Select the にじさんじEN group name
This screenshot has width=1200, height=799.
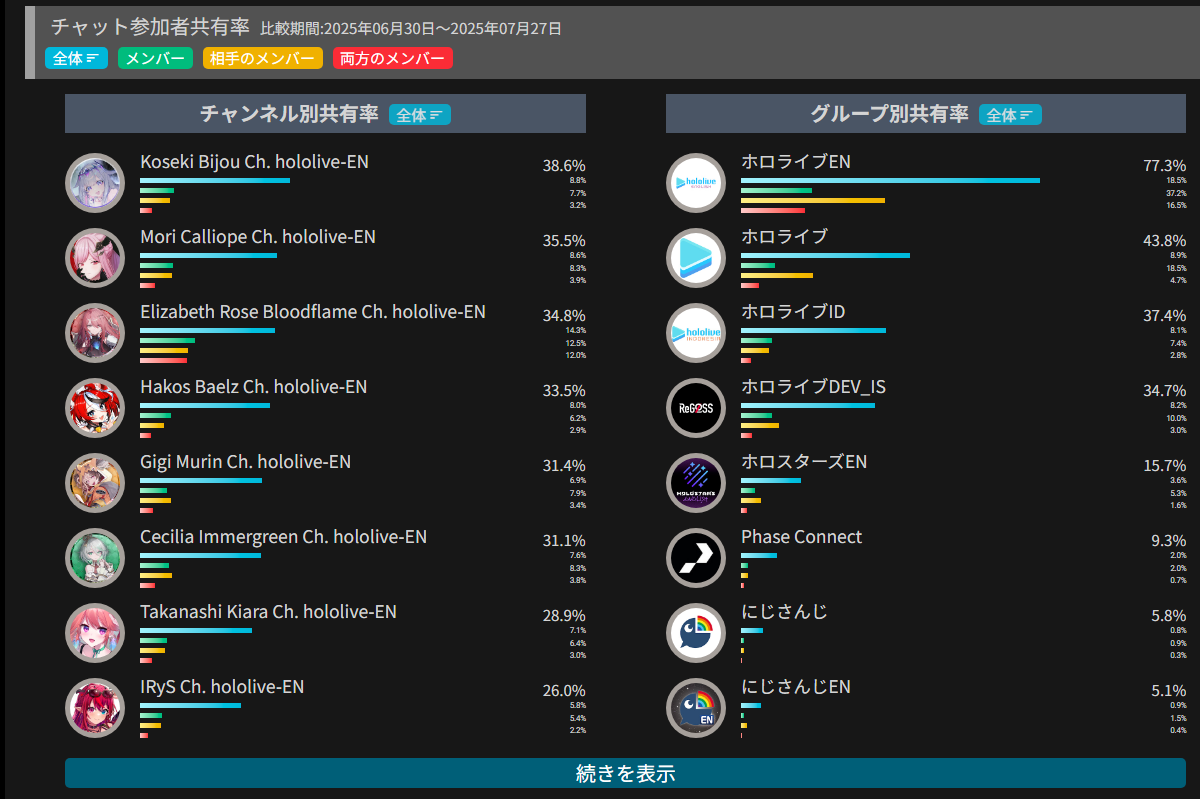796,687
